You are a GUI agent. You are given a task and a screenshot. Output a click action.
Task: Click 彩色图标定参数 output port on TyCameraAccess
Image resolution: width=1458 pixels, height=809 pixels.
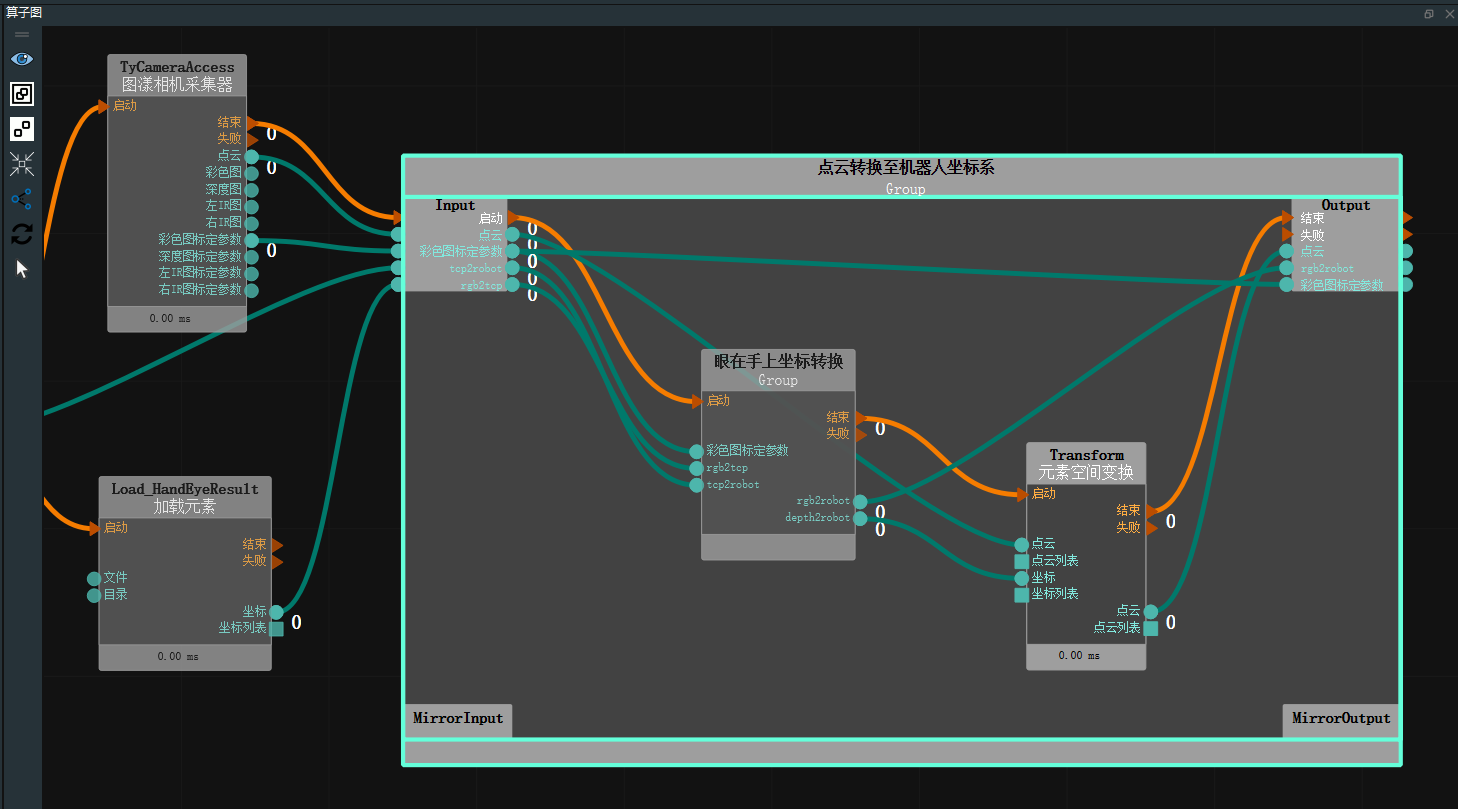pyautogui.click(x=252, y=240)
